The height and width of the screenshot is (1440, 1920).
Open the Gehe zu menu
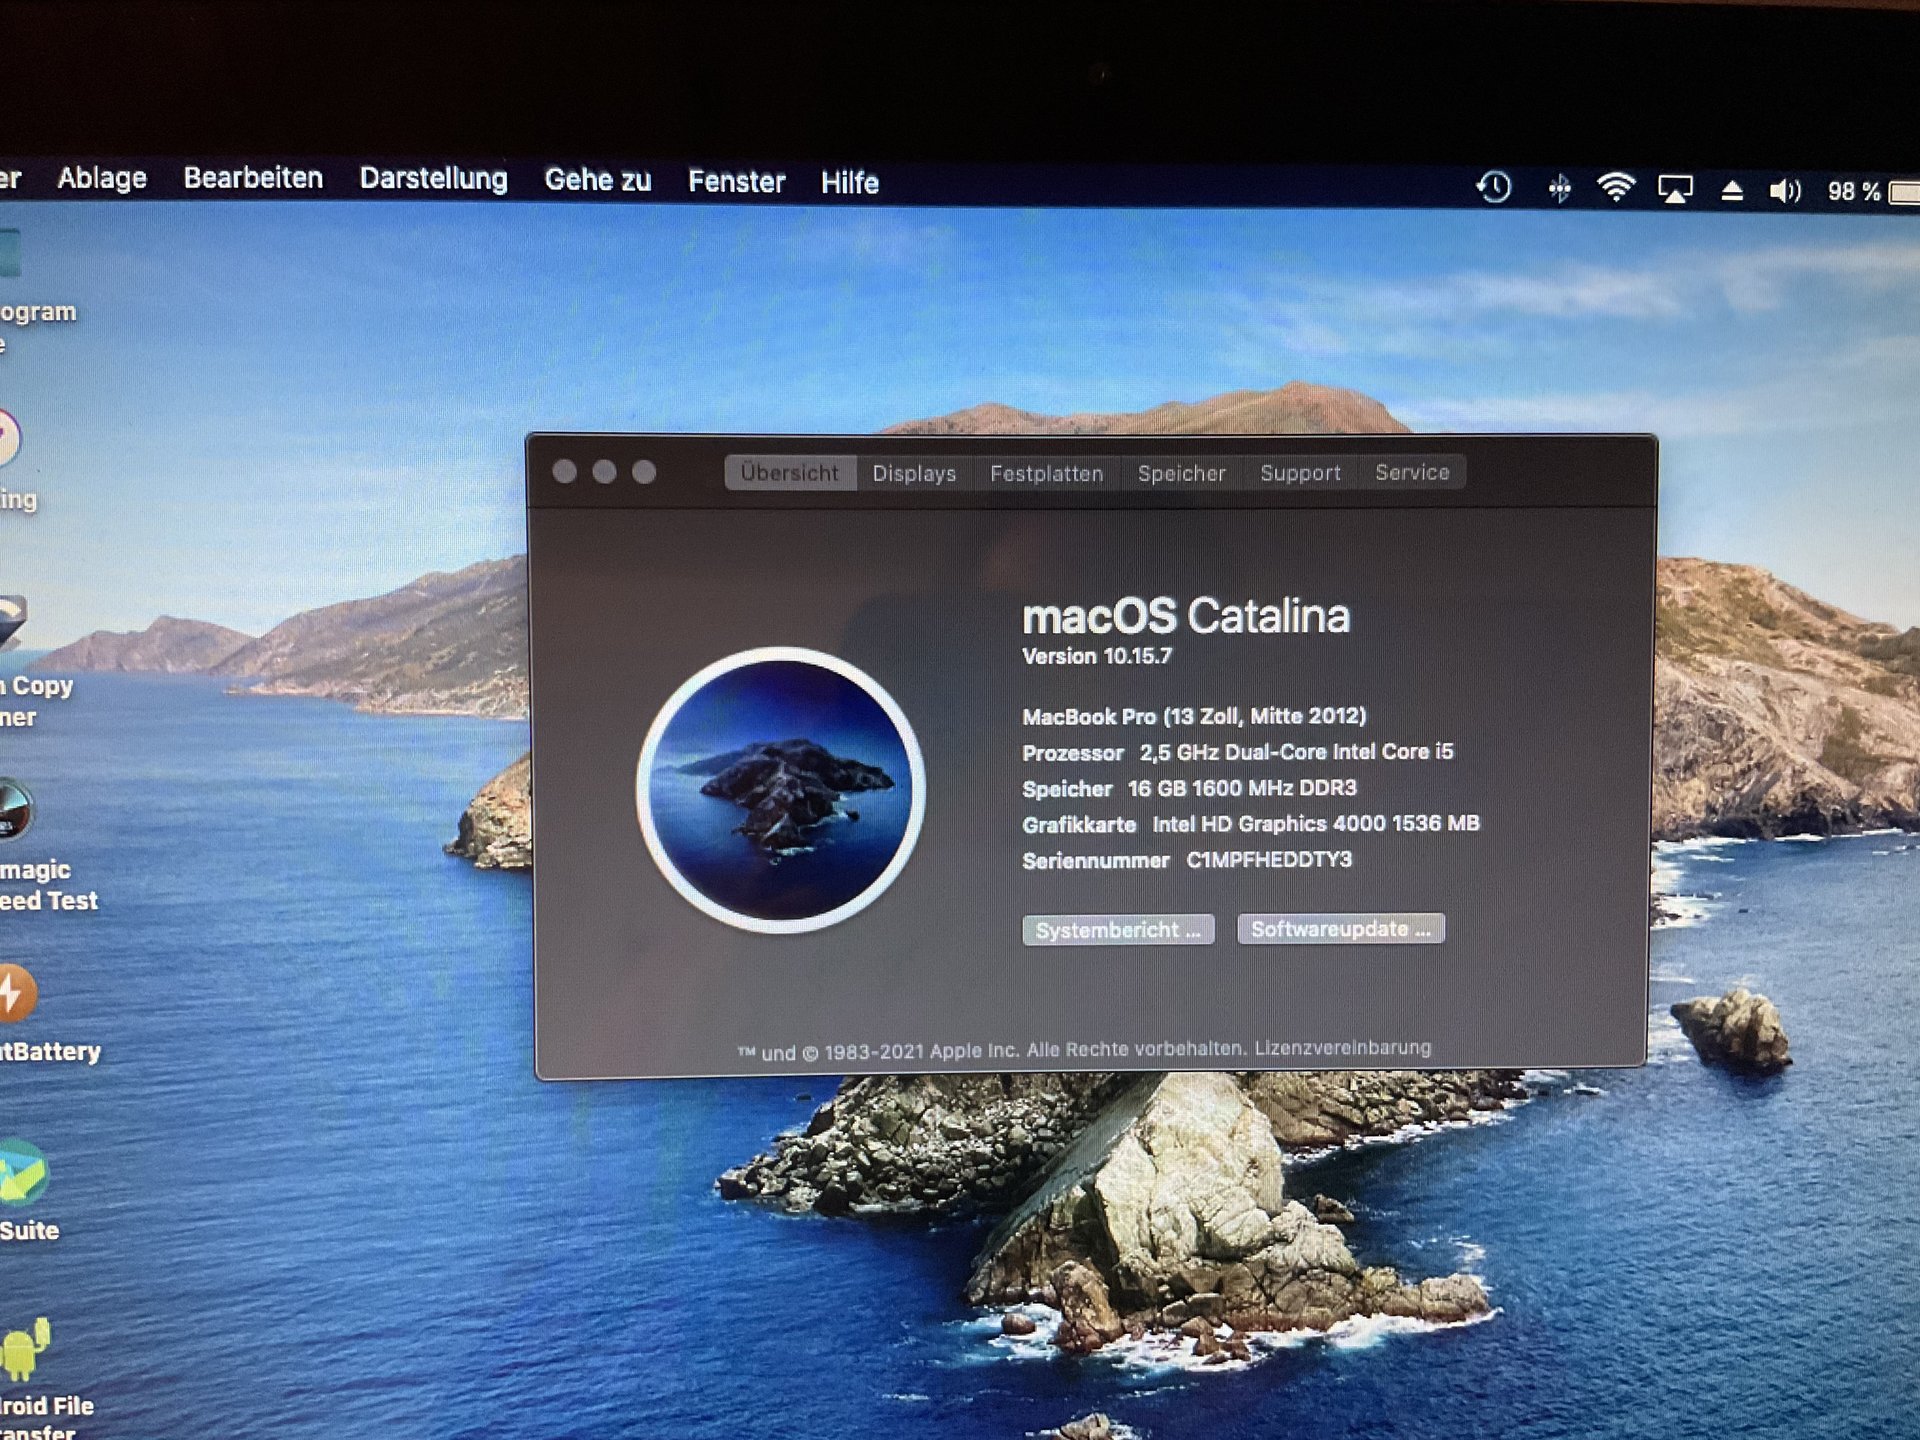pos(598,180)
